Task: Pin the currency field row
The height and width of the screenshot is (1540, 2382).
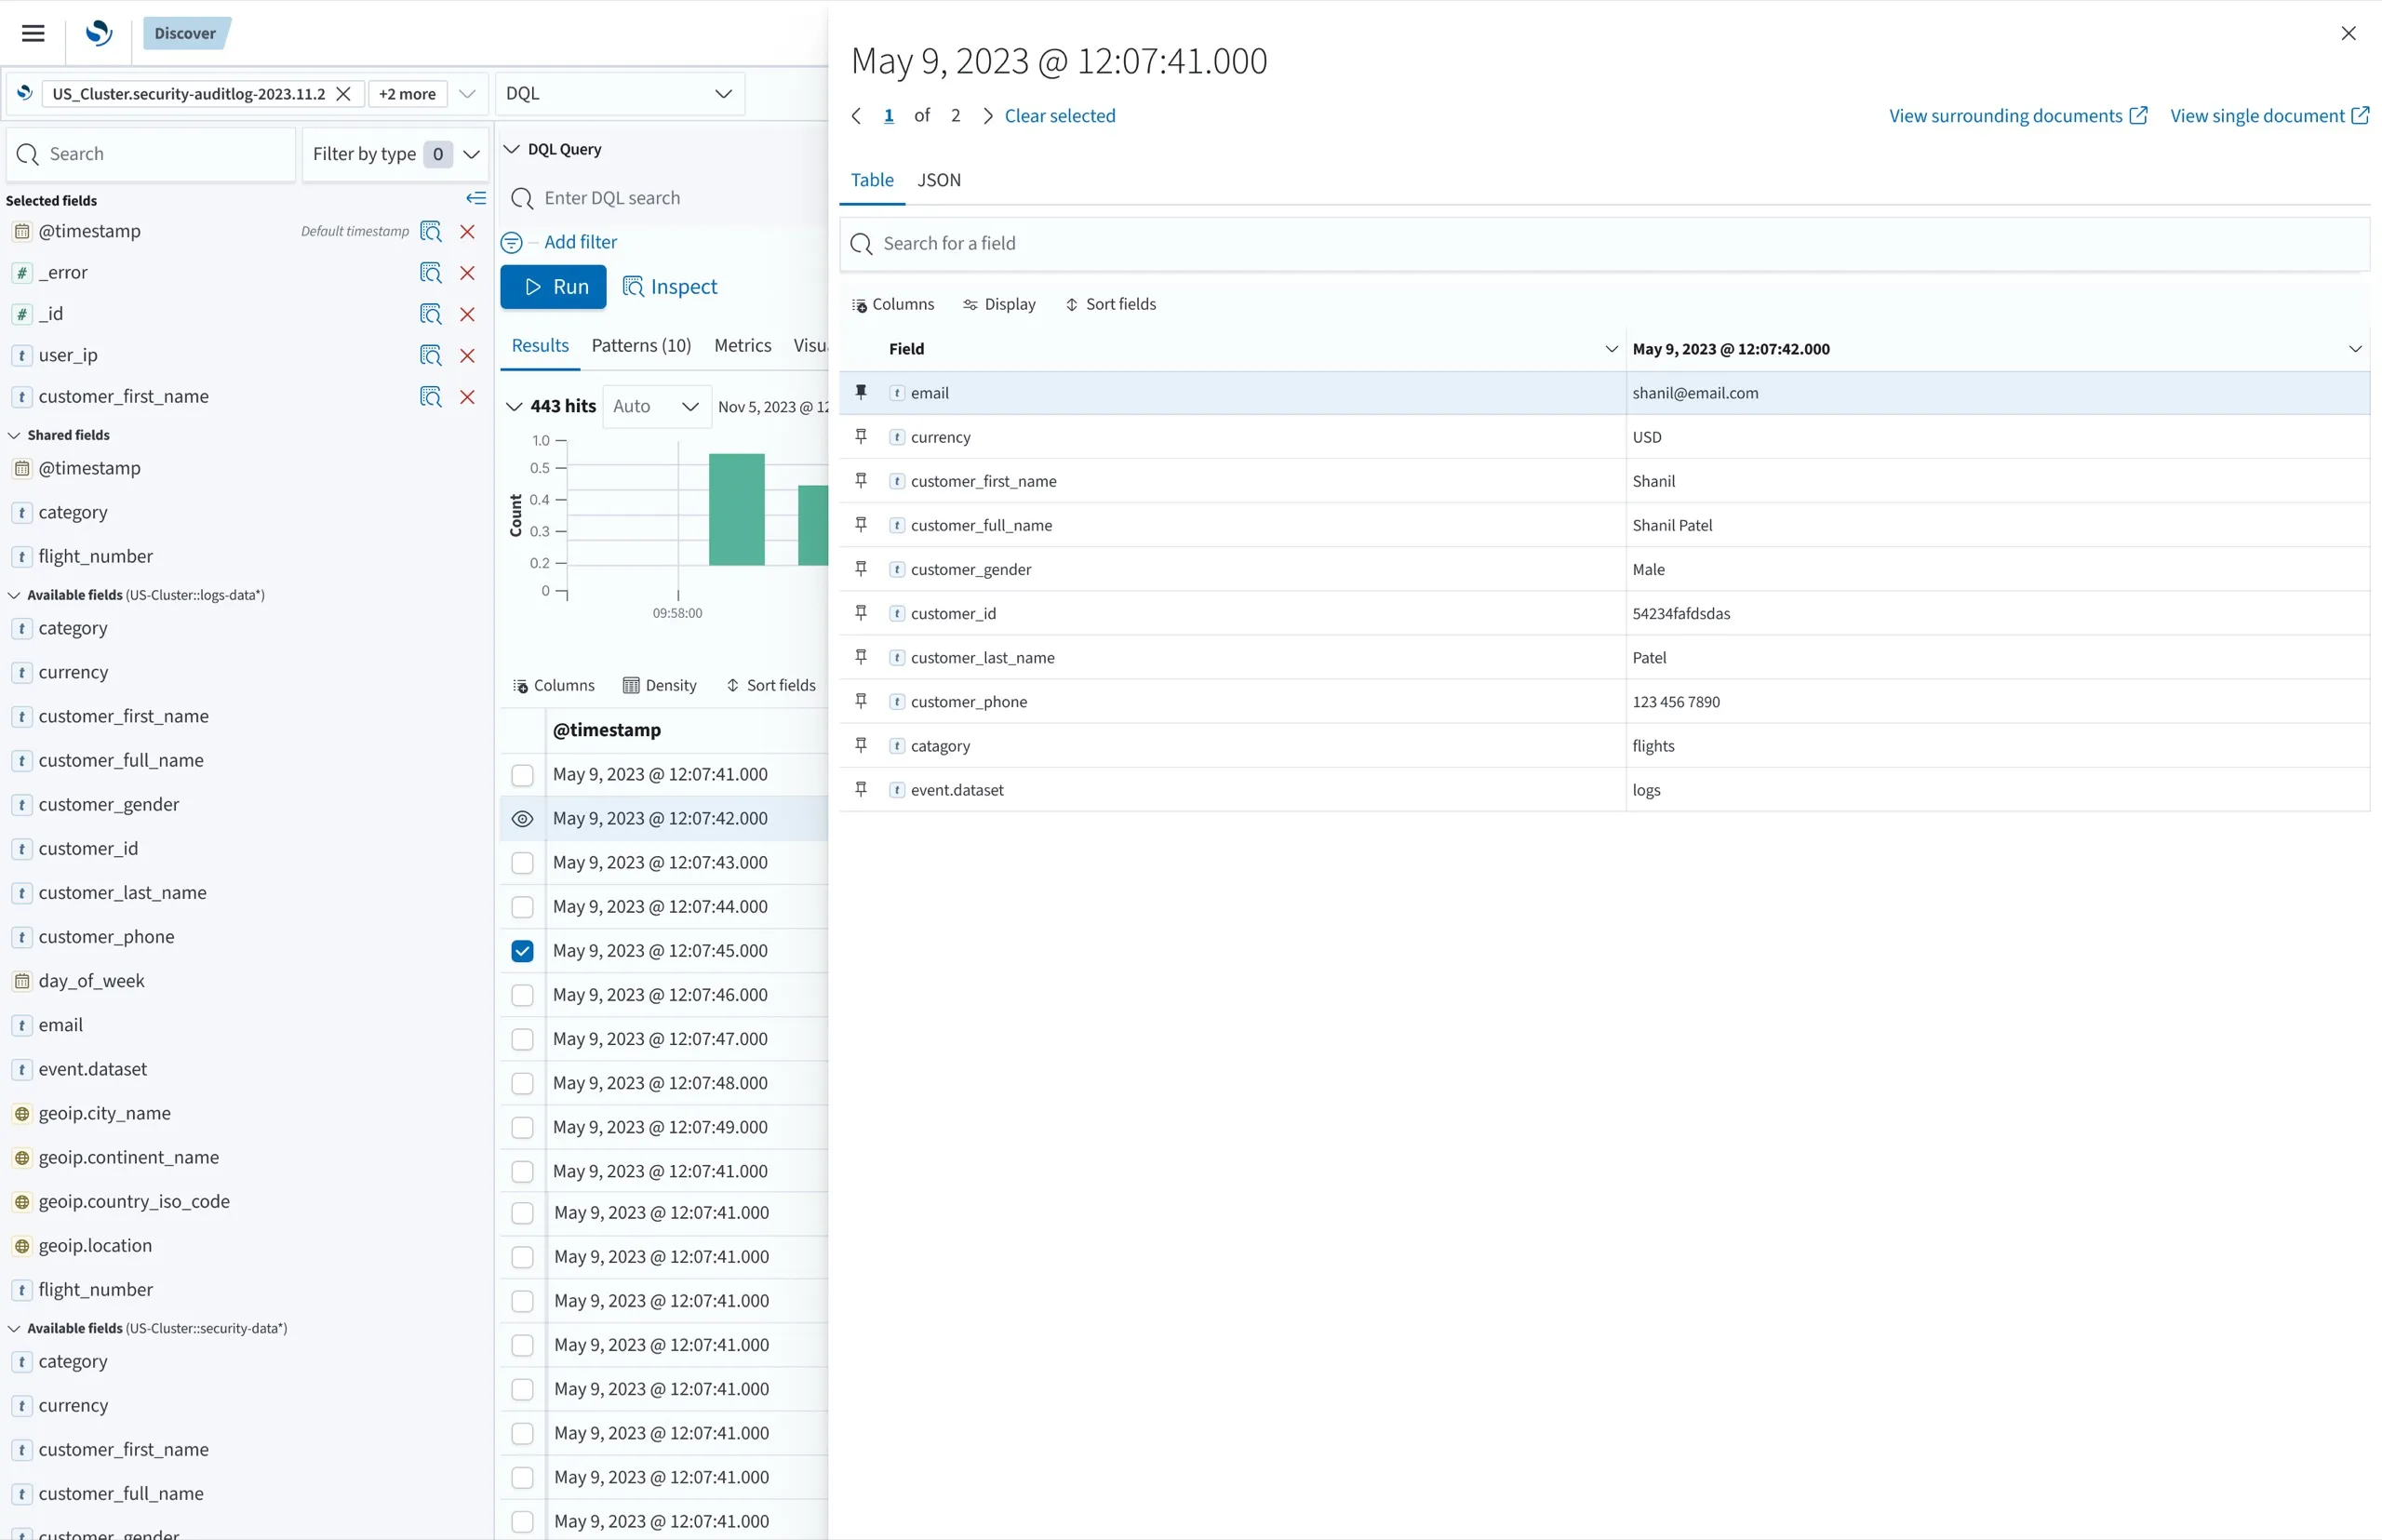Action: pos(861,436)
